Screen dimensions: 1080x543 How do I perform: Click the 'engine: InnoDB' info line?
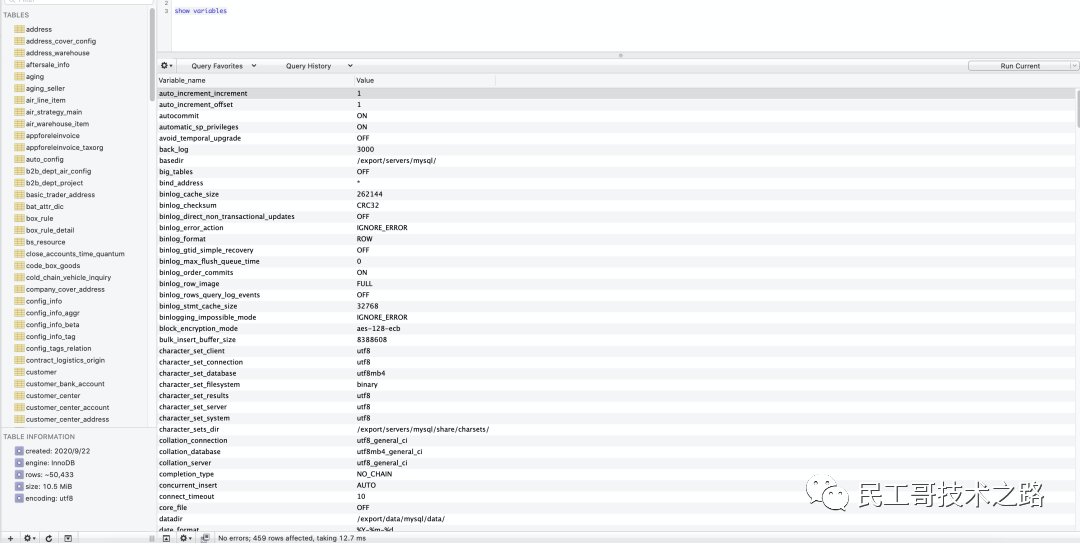[50, 463]
